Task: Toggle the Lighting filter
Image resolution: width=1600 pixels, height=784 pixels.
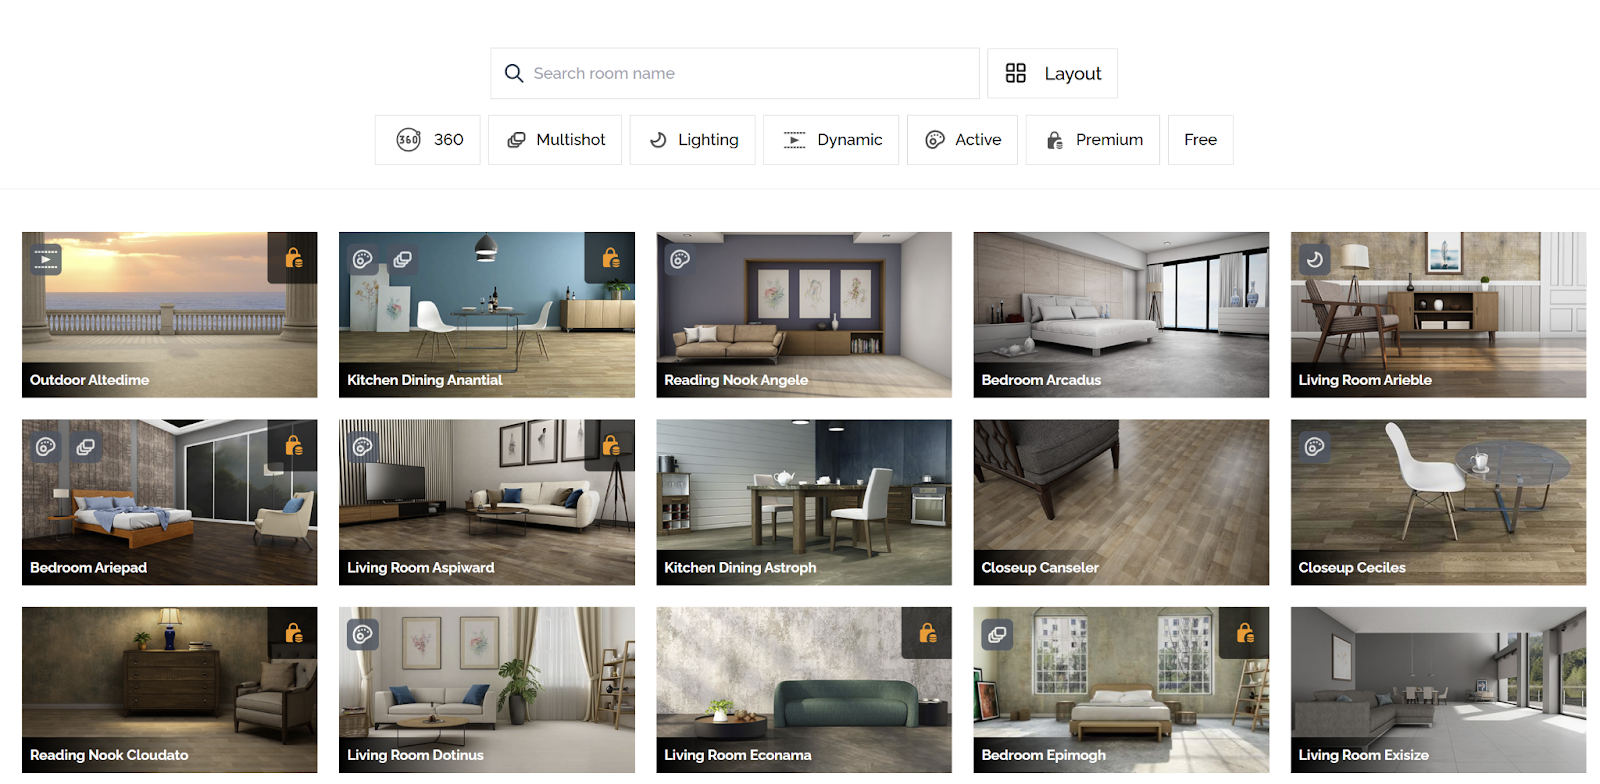Action: pyautogui.click(x=692, y=140)
